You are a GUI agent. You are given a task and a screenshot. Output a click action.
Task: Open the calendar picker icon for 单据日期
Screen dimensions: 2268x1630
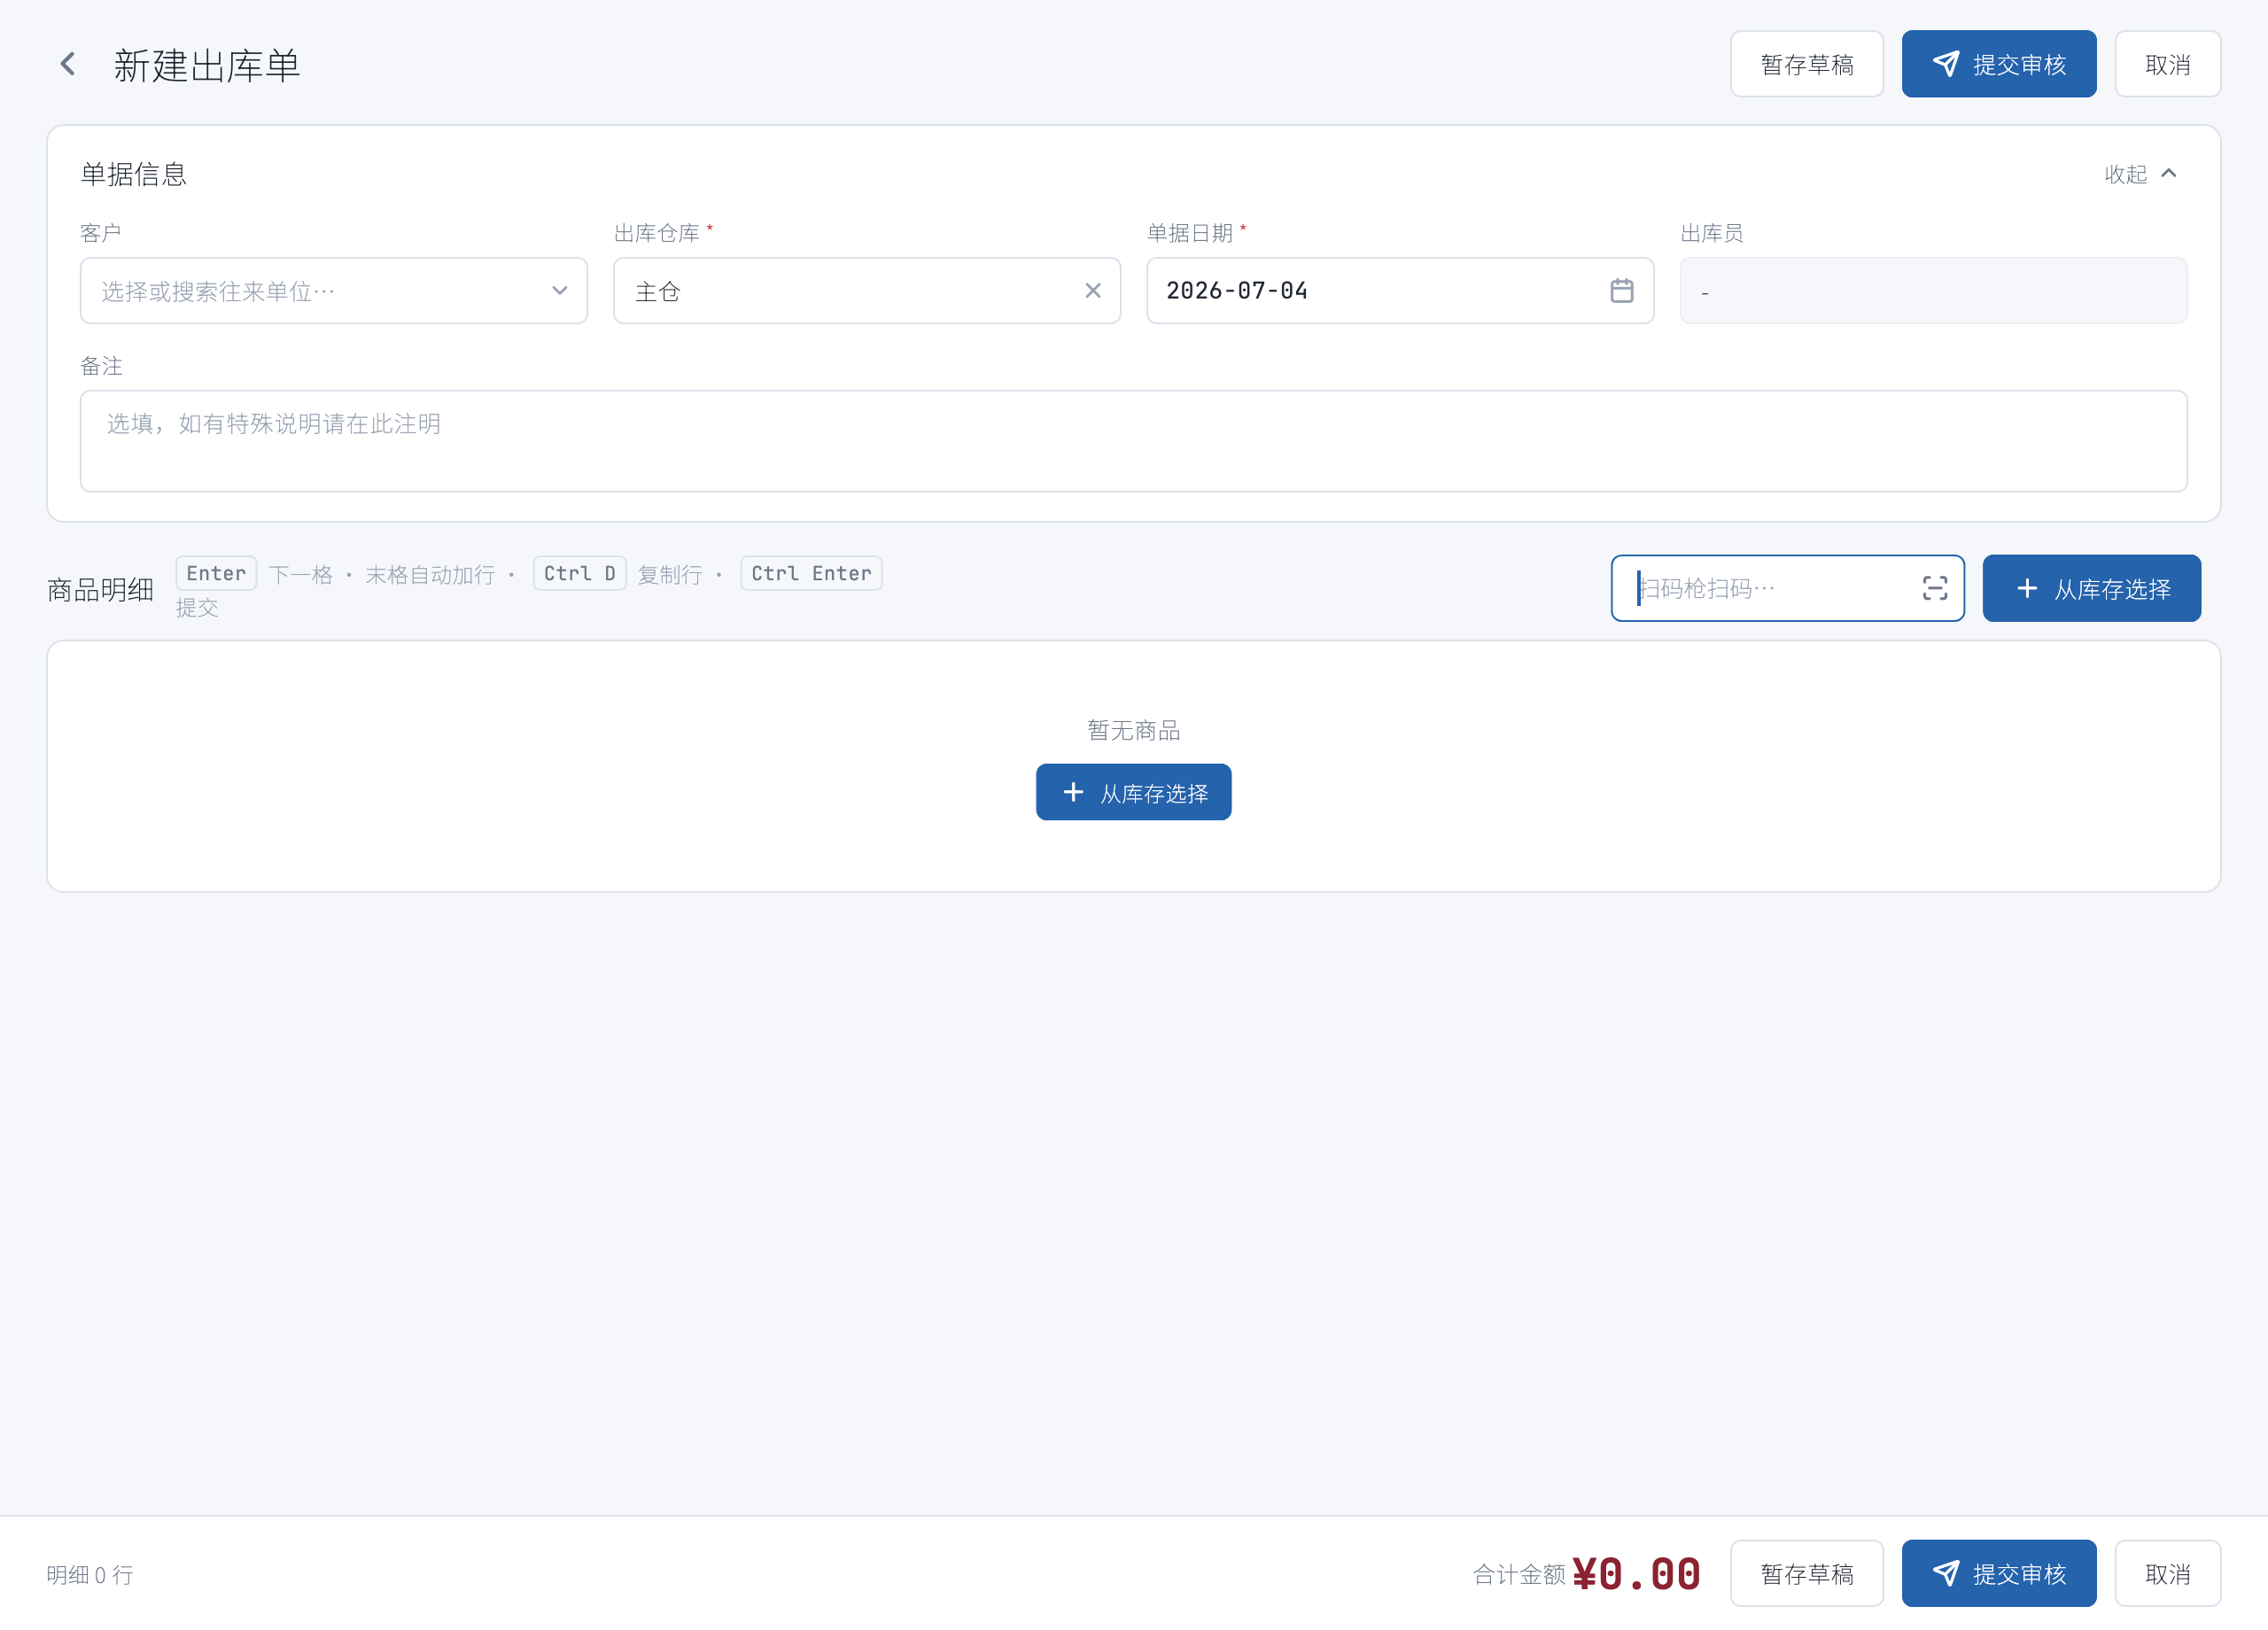(1621, 291)
